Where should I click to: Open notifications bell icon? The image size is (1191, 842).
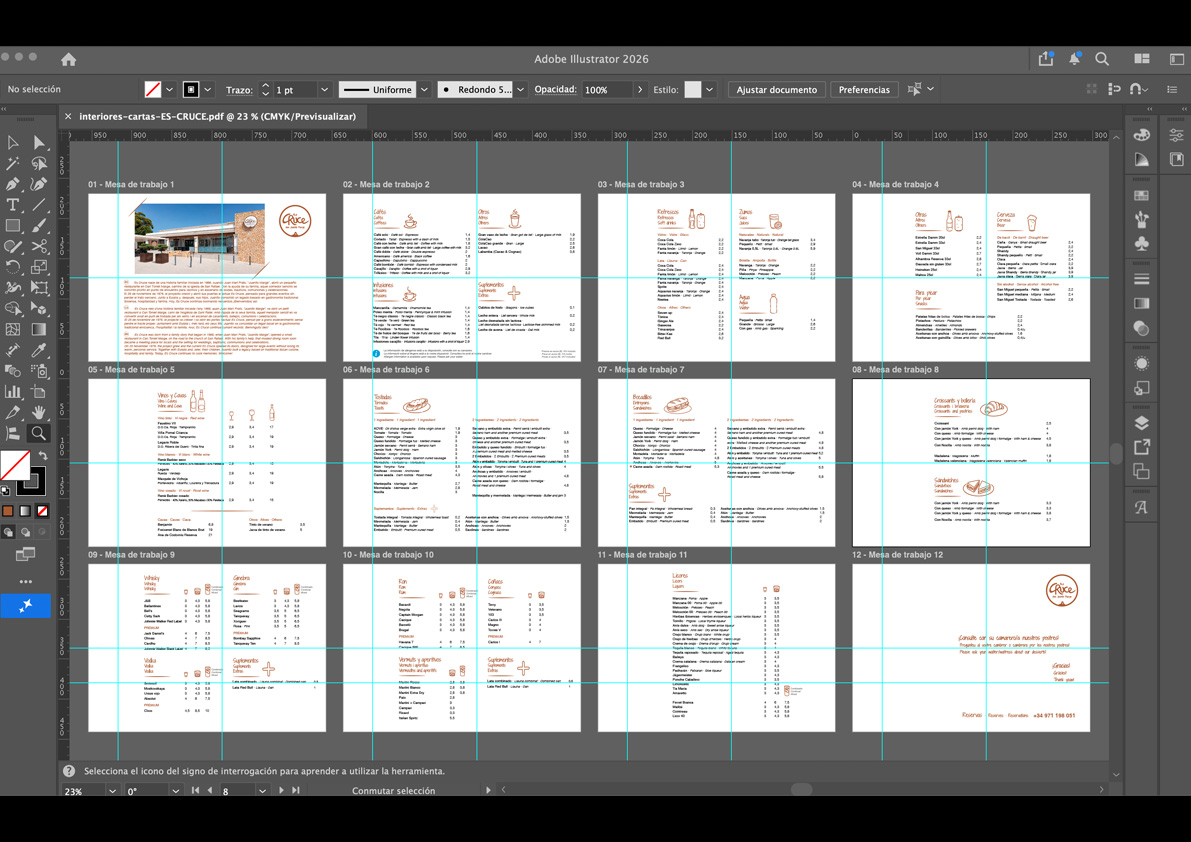tap(1074, 58)
